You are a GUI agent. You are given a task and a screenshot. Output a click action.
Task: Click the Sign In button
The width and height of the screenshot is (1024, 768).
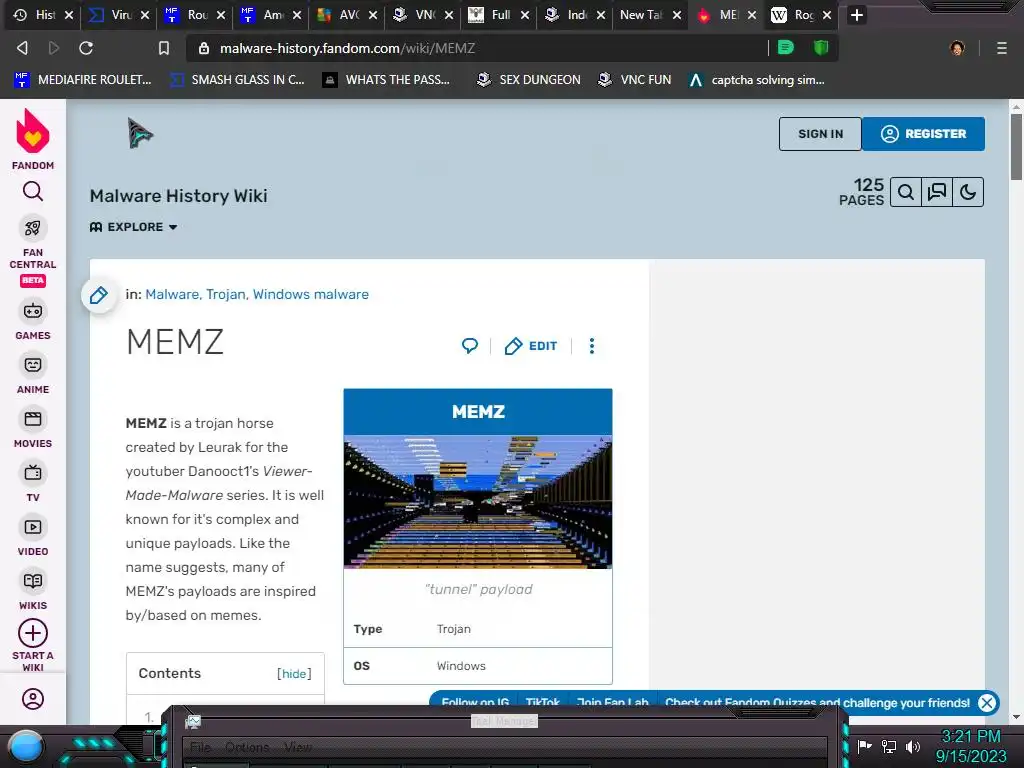820,134
